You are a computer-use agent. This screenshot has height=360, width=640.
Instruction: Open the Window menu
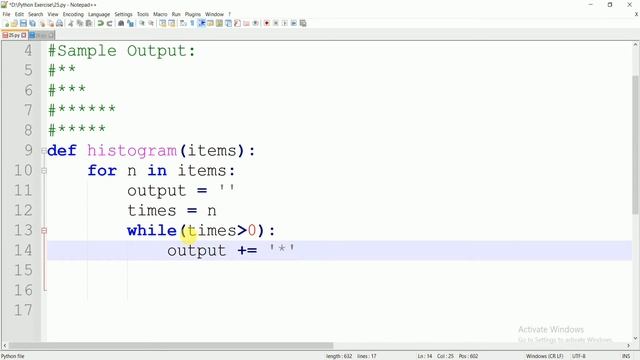(x=214, y=14)
